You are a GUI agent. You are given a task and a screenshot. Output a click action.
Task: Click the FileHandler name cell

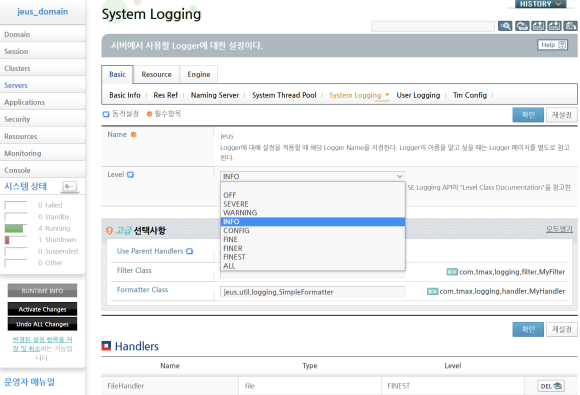click(170, 386)
